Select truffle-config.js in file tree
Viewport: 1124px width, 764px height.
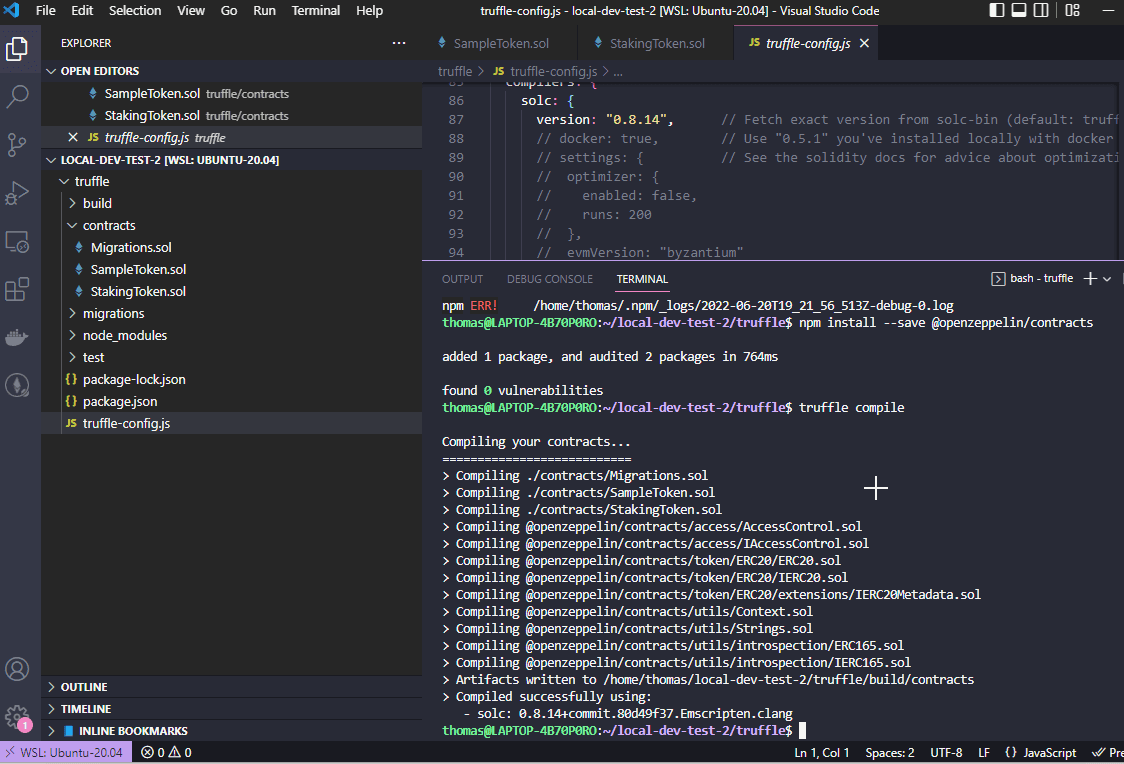click(x=232, y=423)
